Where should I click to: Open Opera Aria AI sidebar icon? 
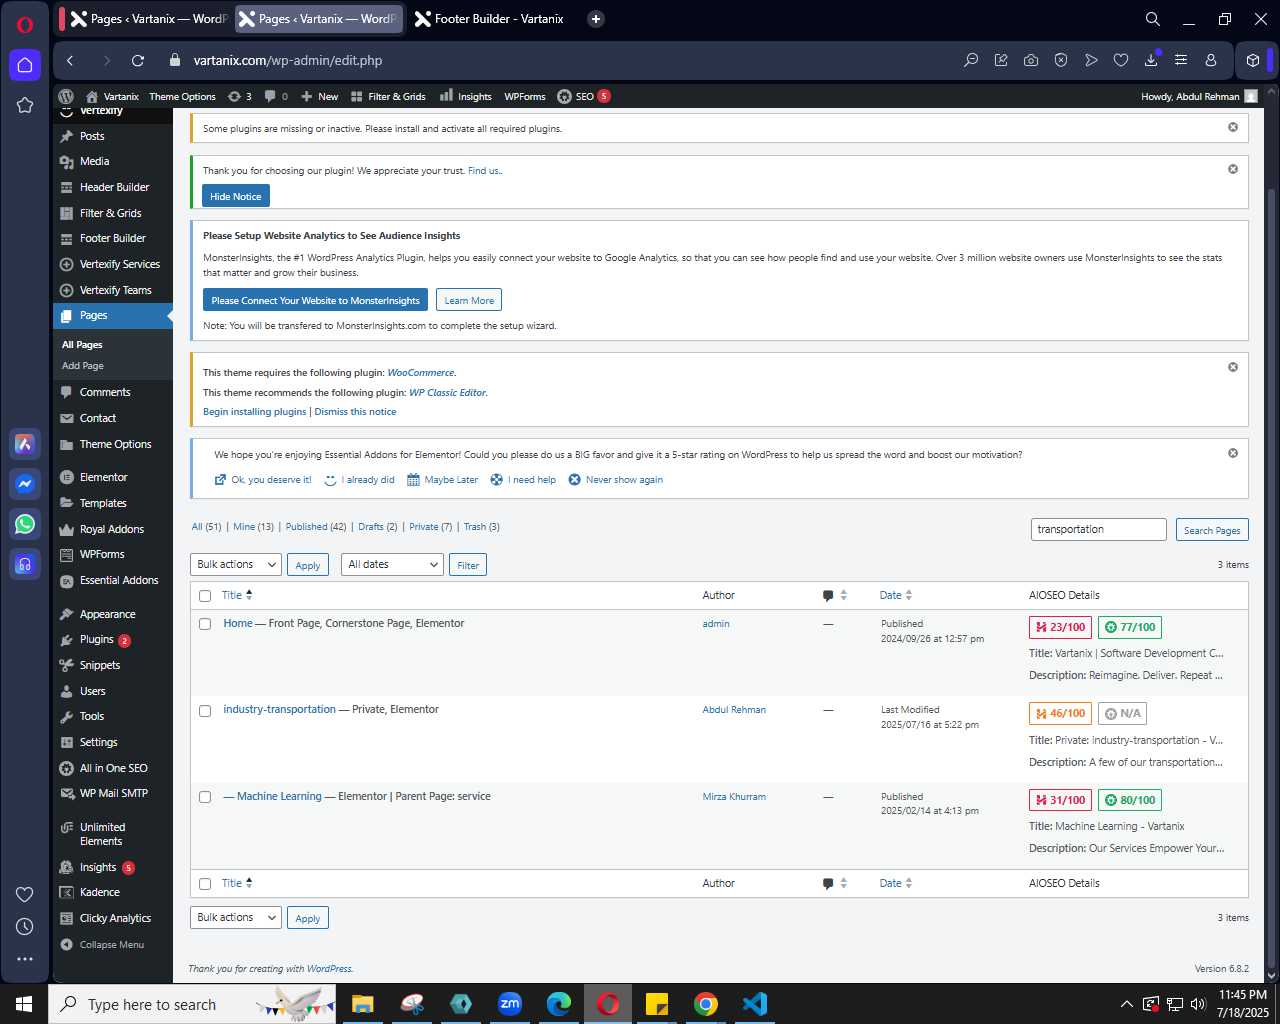click(x=25, y=444)
